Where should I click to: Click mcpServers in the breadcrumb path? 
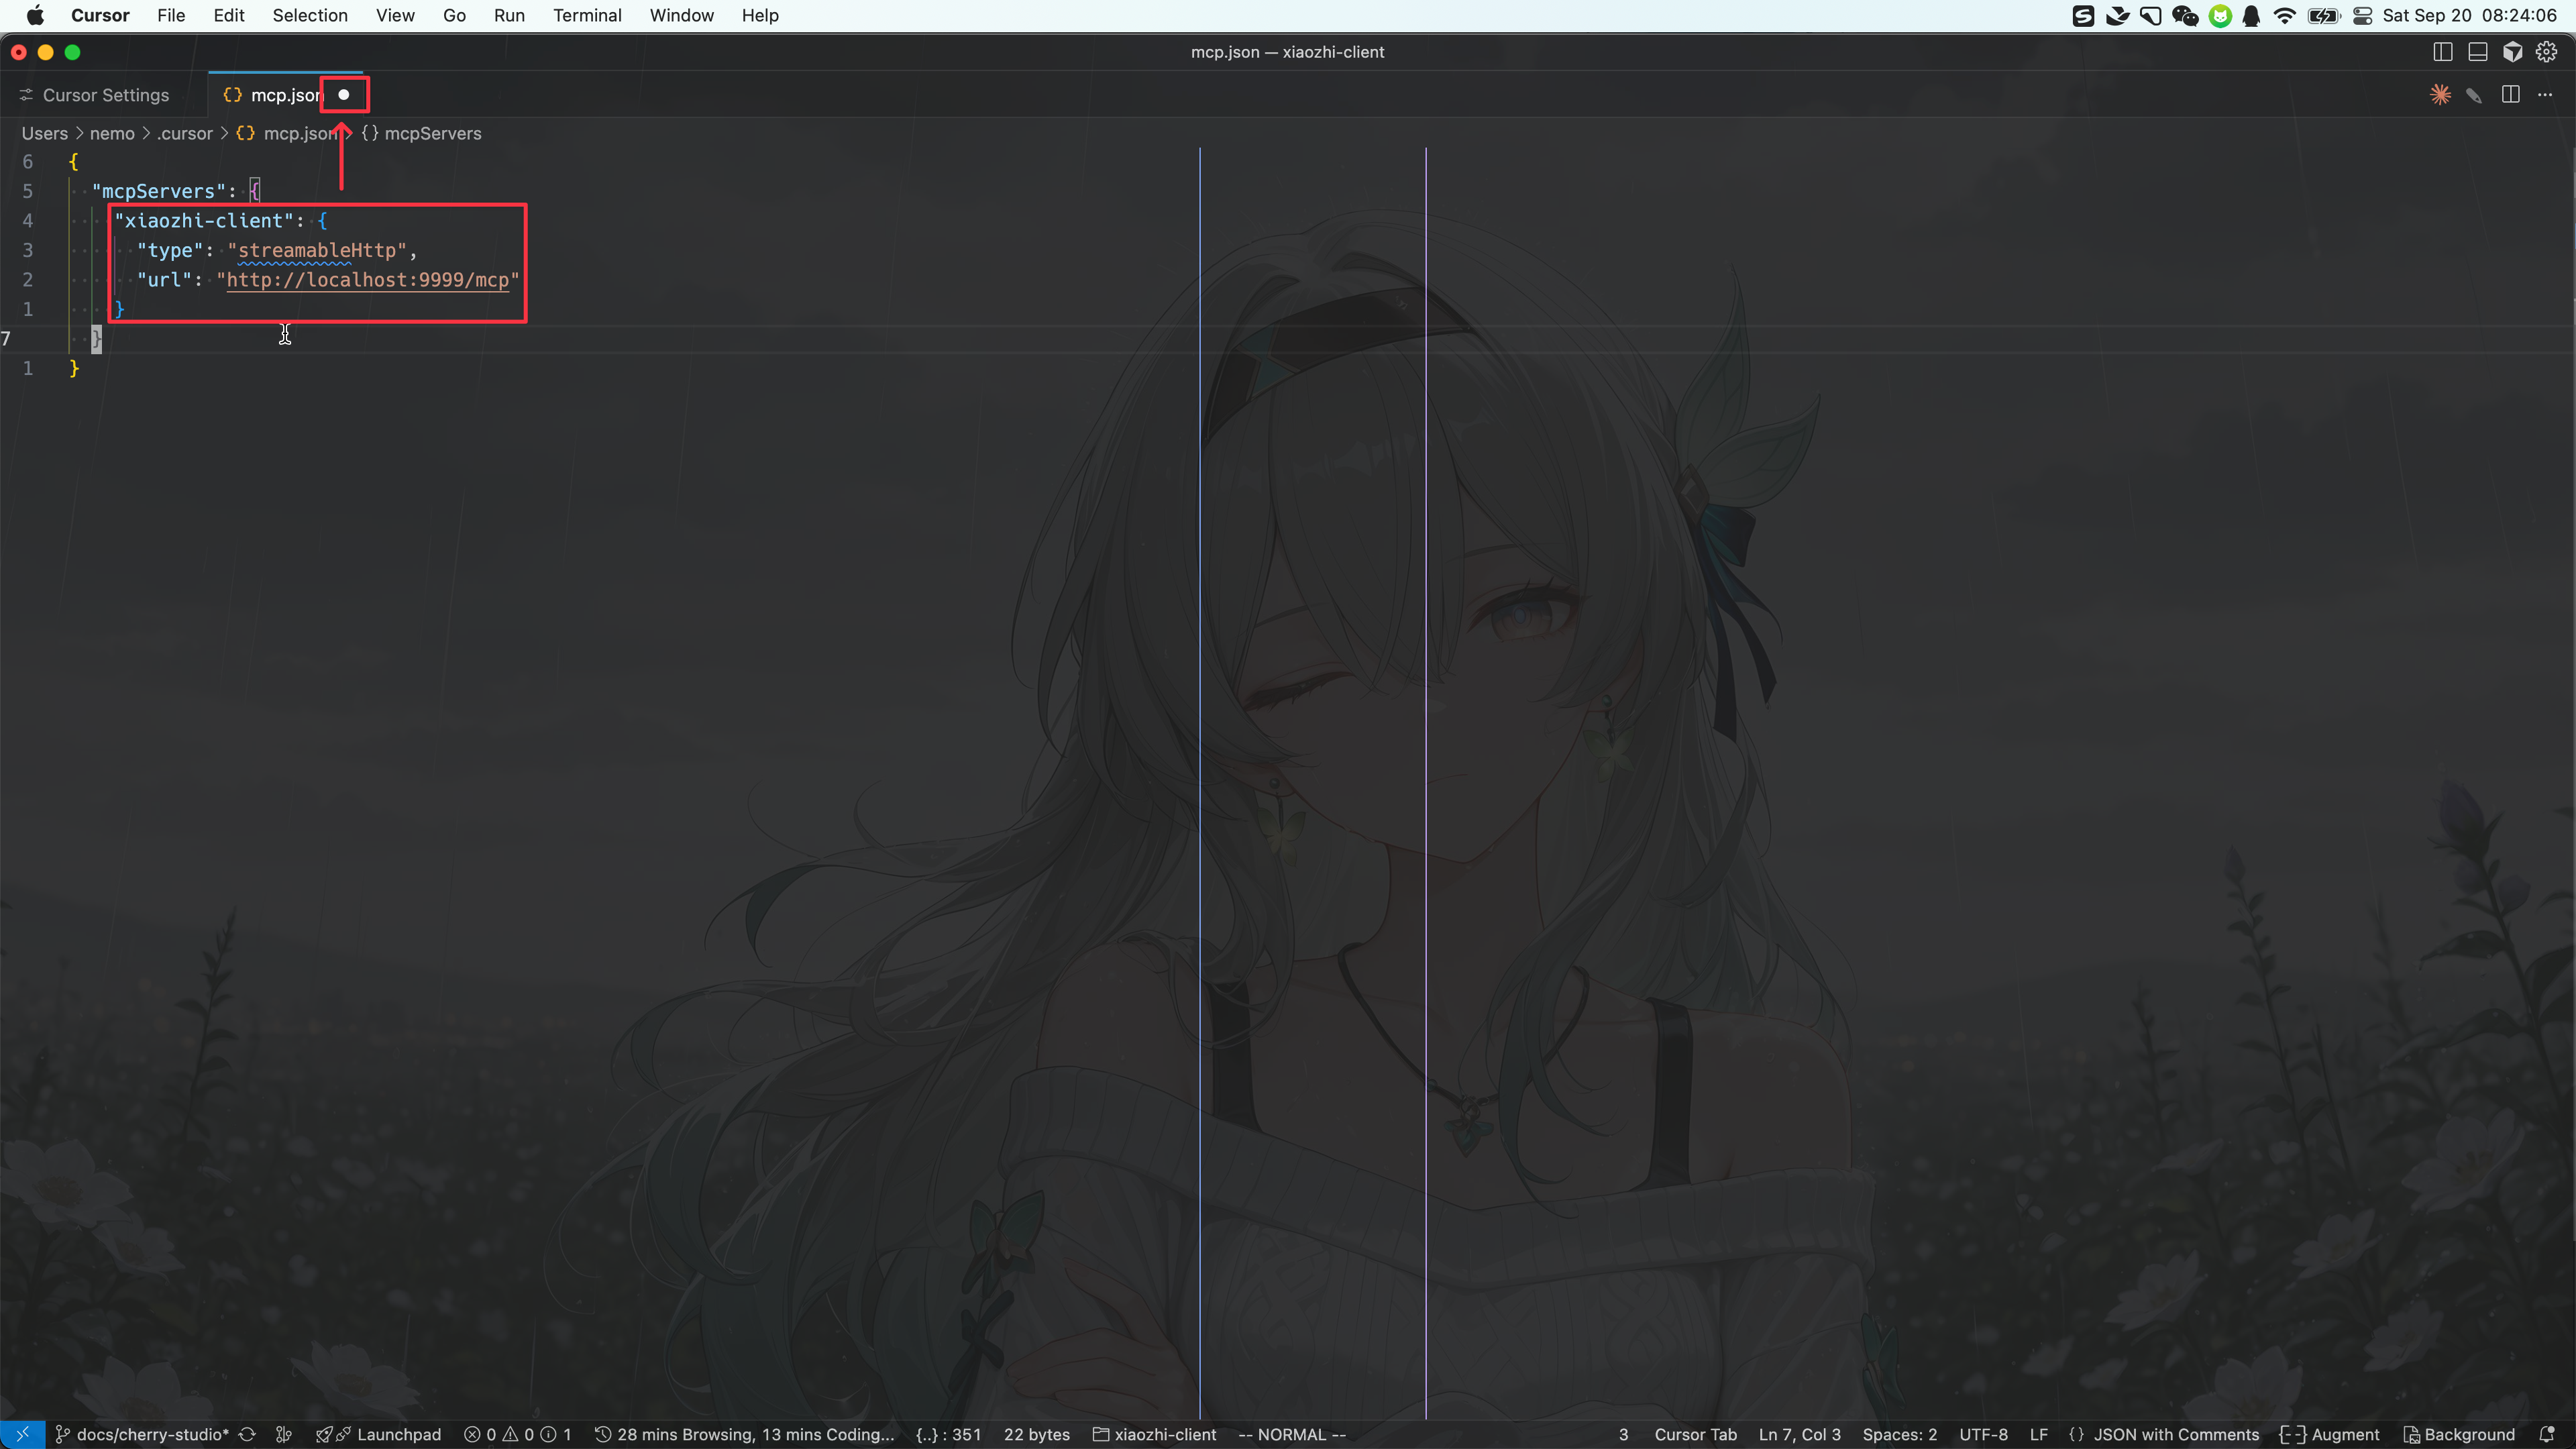432,133
